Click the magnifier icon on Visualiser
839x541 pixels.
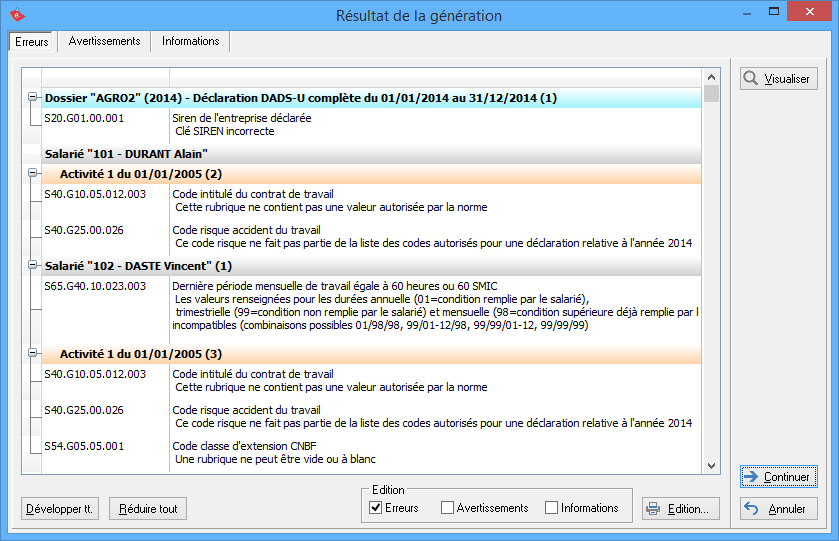click(751, 78)
